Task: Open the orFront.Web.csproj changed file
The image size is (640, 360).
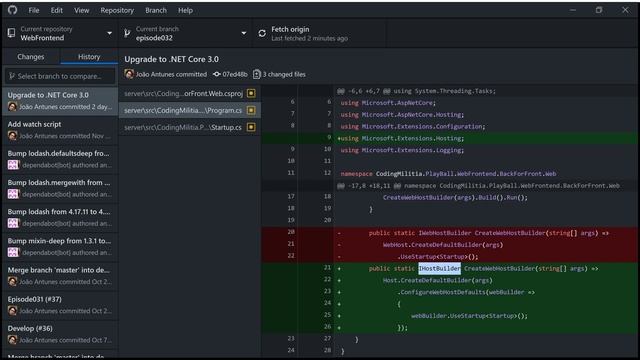Action: pyautogui.click(x=190, y=93)
